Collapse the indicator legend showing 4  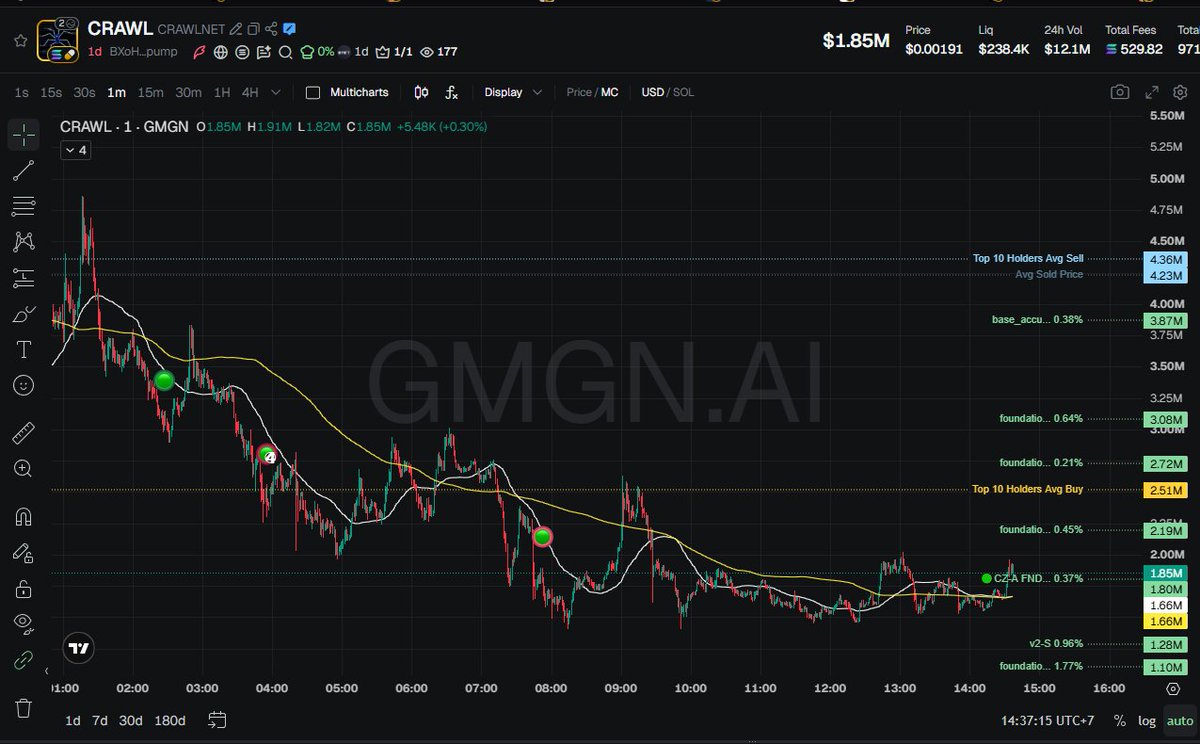point(75,150)
